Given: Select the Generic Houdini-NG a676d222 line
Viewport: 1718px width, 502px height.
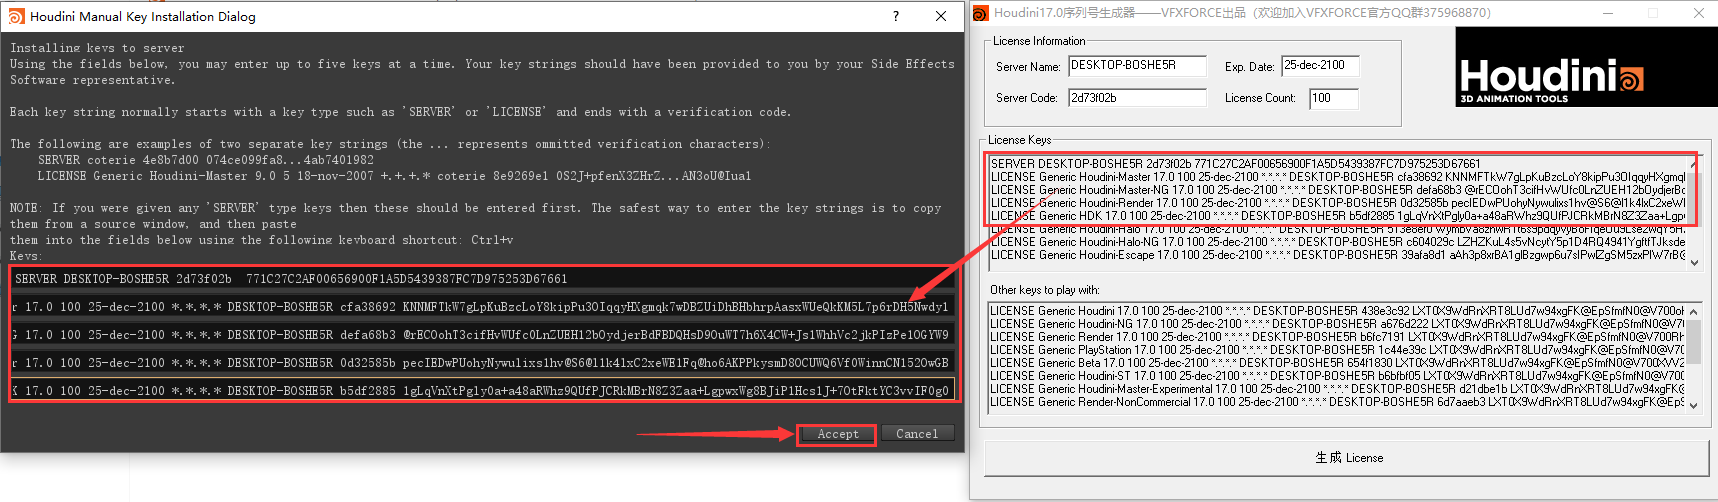Looking at the screenshot, I should (1337, 324).
